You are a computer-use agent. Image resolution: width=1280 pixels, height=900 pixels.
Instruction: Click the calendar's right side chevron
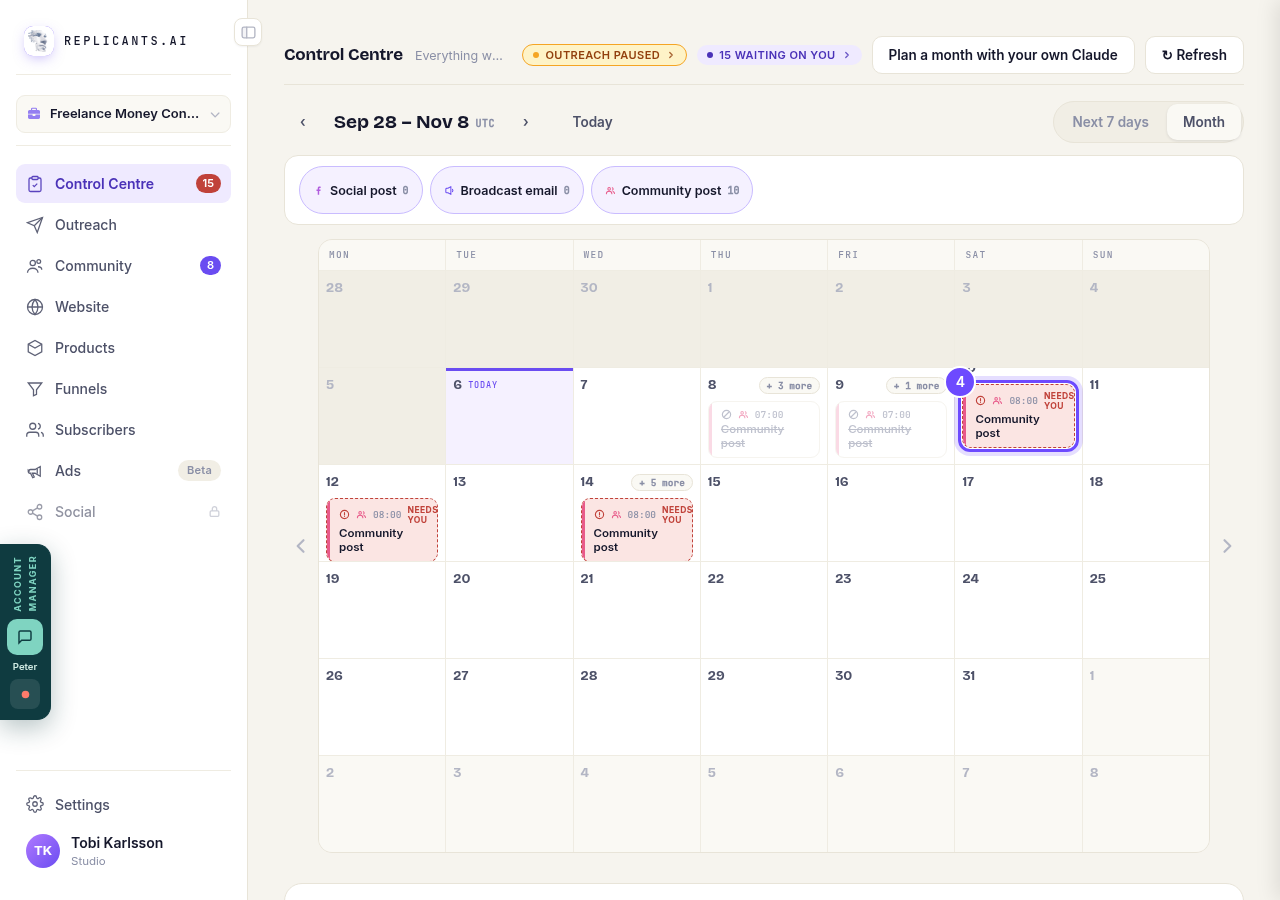1227,546
